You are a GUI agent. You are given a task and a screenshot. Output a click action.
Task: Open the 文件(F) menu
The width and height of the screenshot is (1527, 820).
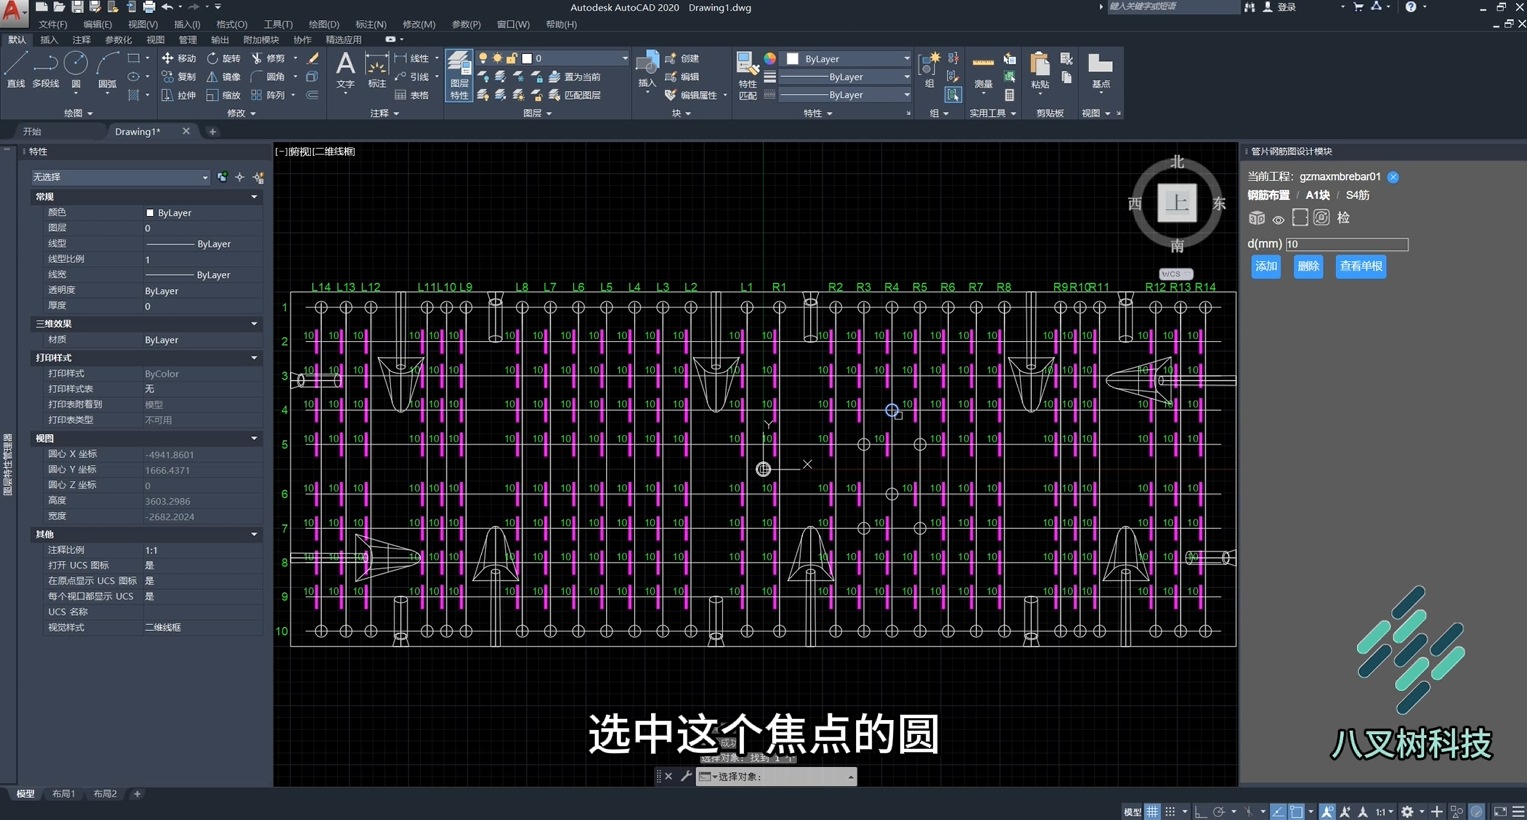coord(53,24)
